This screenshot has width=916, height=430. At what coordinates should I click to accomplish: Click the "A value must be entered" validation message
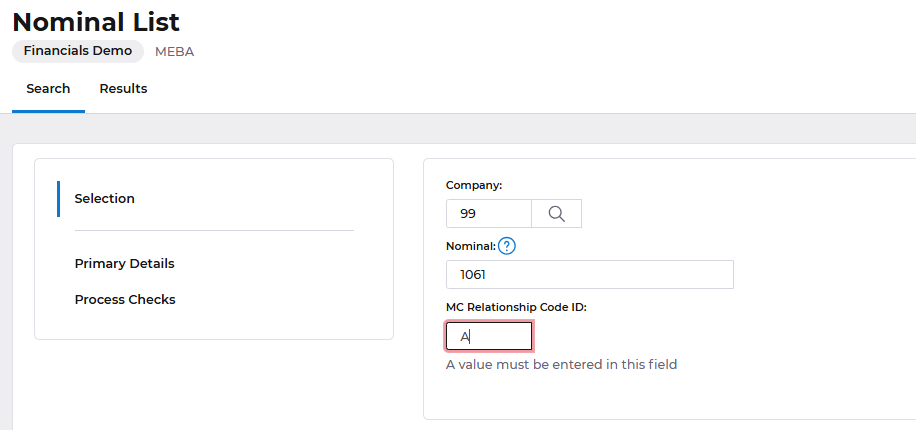click(x=561, y=365)
